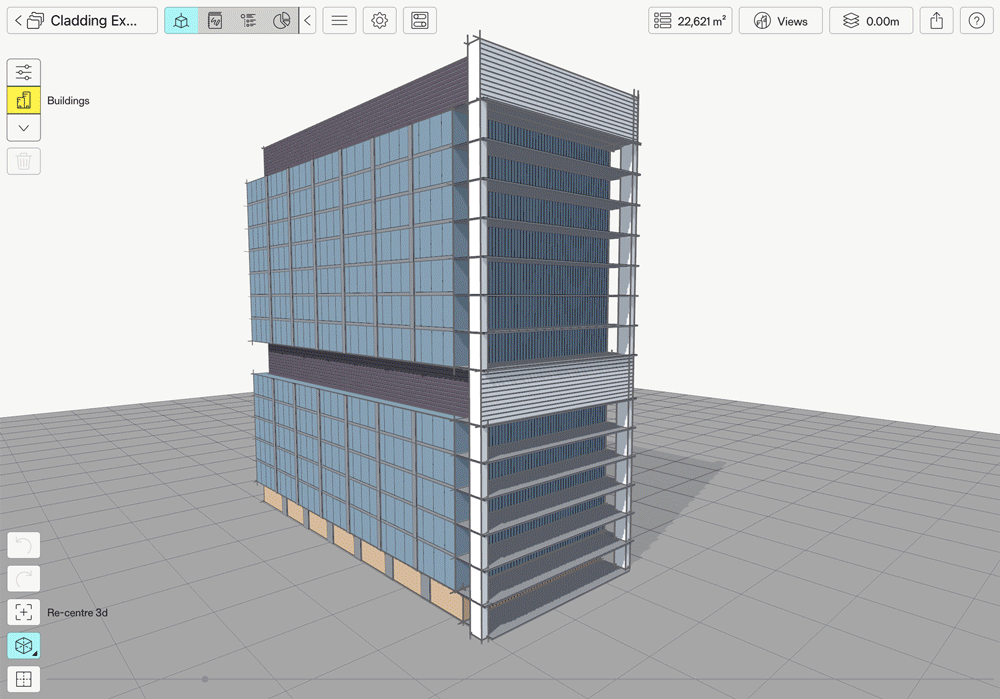Open the Views dropdown
Image resolution: width=1000 pixels, height=699 pixels.
(x=780, y=21)
